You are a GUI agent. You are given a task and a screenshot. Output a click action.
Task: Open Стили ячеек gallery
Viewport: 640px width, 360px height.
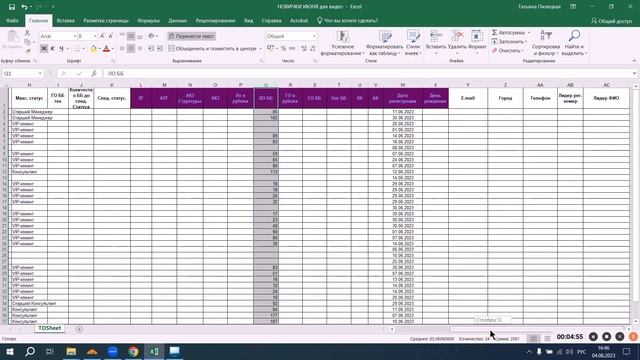pyautogui.click(x=413, y=43)
